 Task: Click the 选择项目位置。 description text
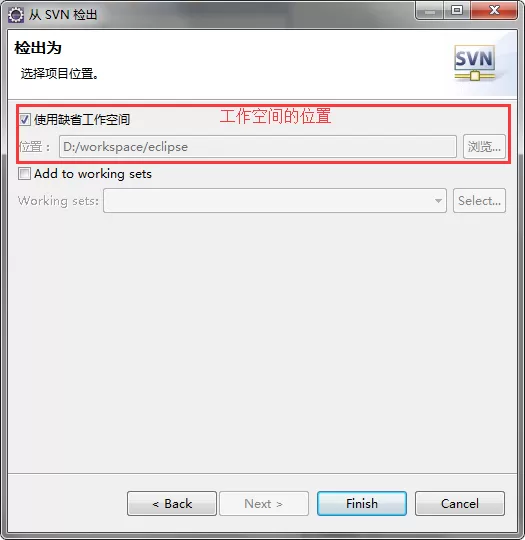[x=60, y=74]
